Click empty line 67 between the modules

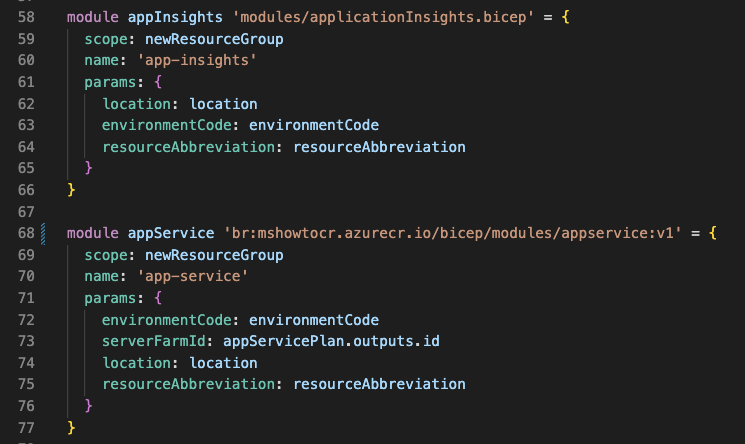pos(380,212)
